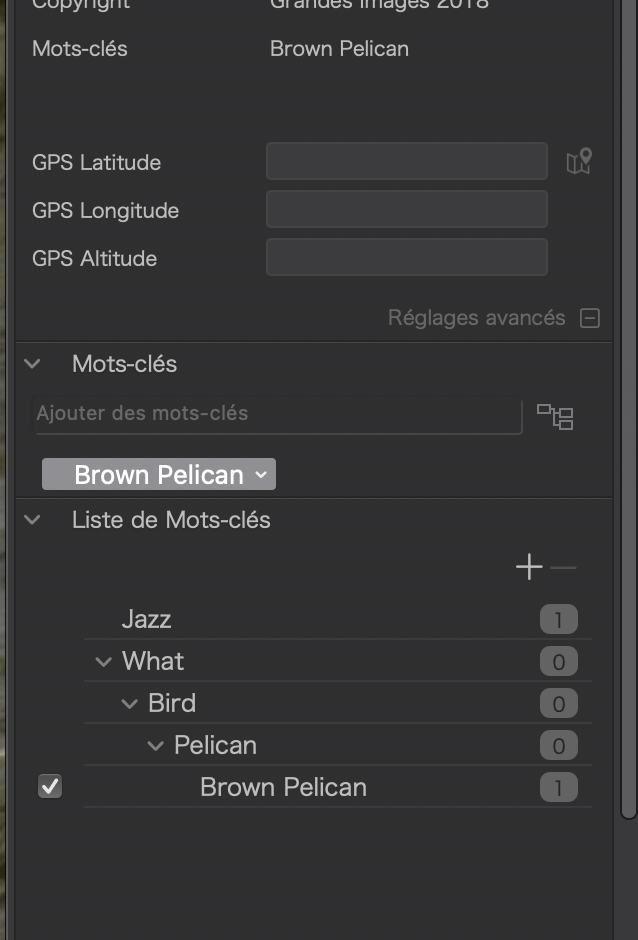Open the Brown Pelican tag dropdown arrow
Viewport: 638px width, 940px height.
pyautogui.click(x=261, y=474)
